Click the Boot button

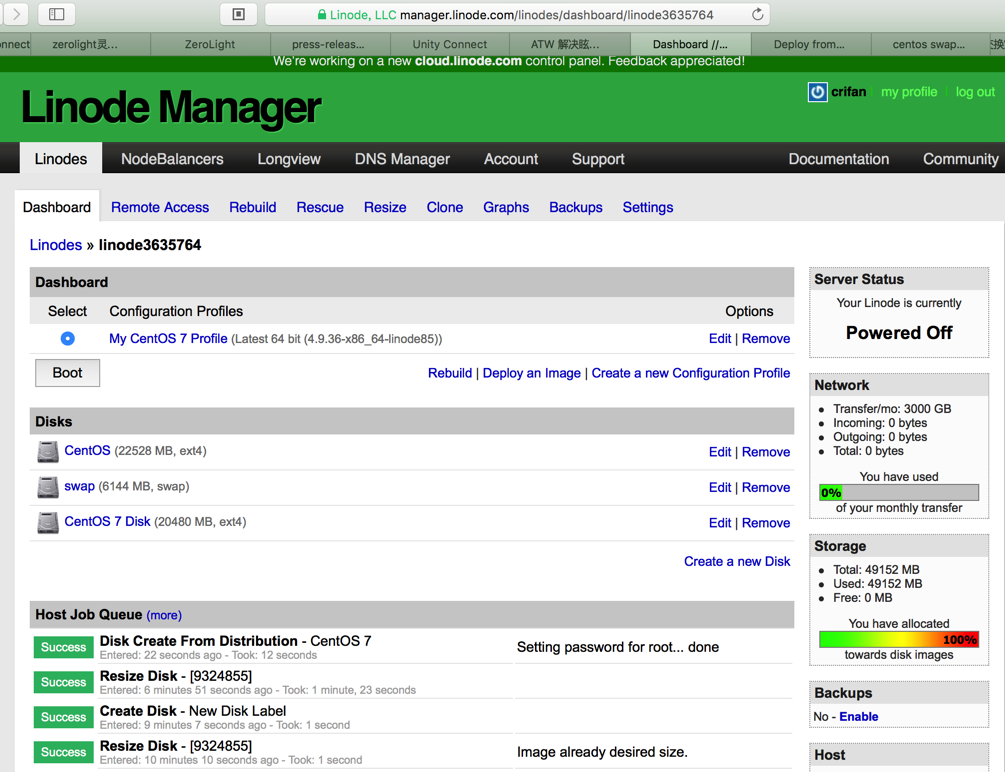67,373
